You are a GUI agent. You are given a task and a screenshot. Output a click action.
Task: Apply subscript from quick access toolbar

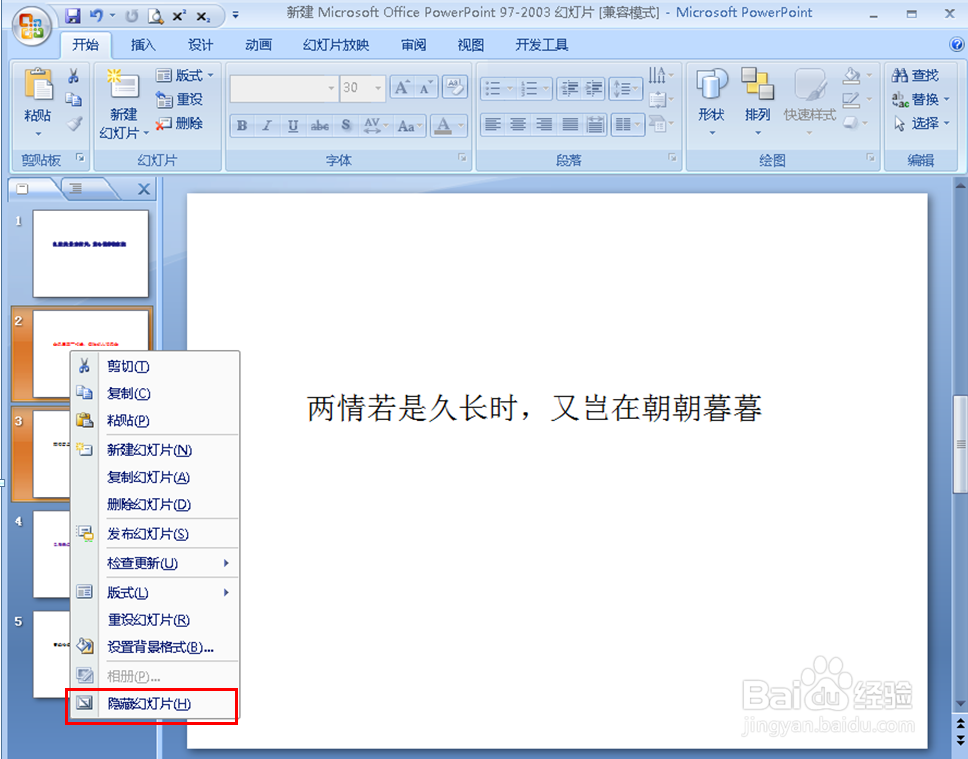[x=203, y=16]
